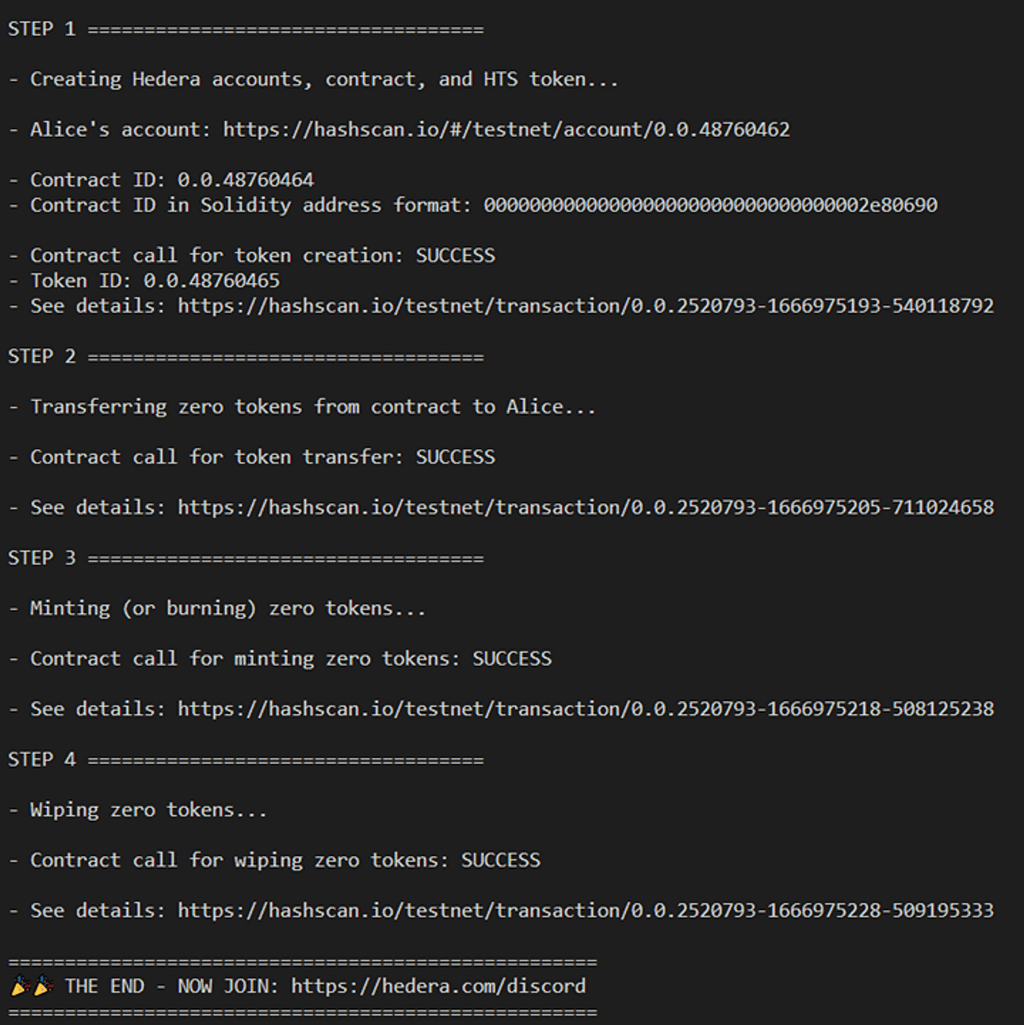Click the STEP 1 heading

click(42, 29)
